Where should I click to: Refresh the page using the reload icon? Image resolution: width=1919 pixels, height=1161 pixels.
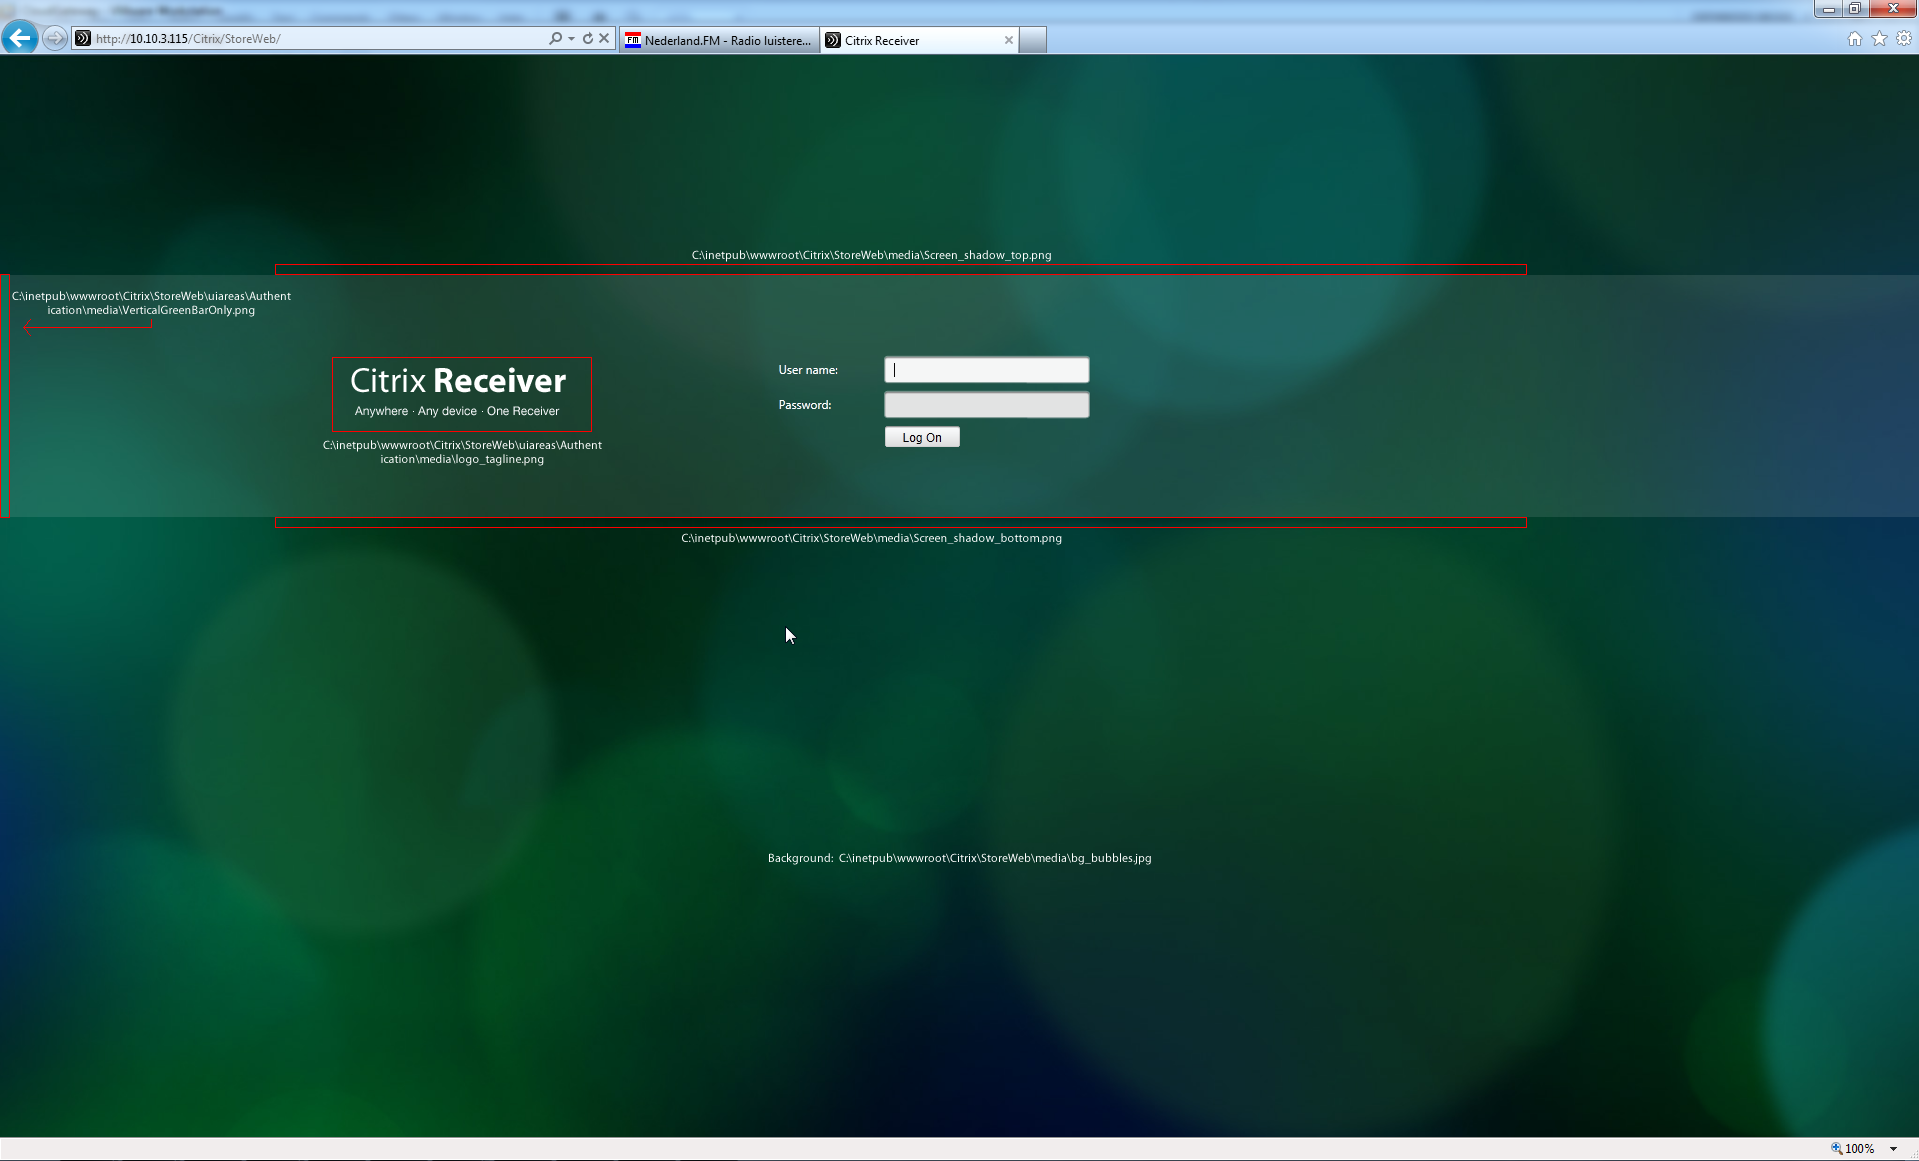coord(588,38)
